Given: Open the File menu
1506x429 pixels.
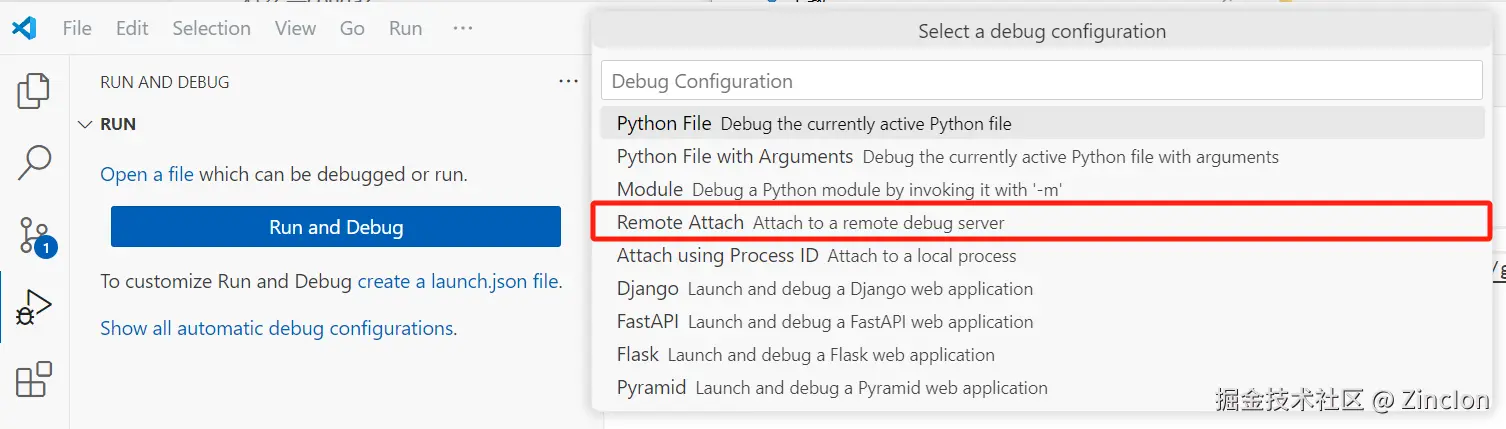Looking at the screenshot, I should click(x=77, y=28).
